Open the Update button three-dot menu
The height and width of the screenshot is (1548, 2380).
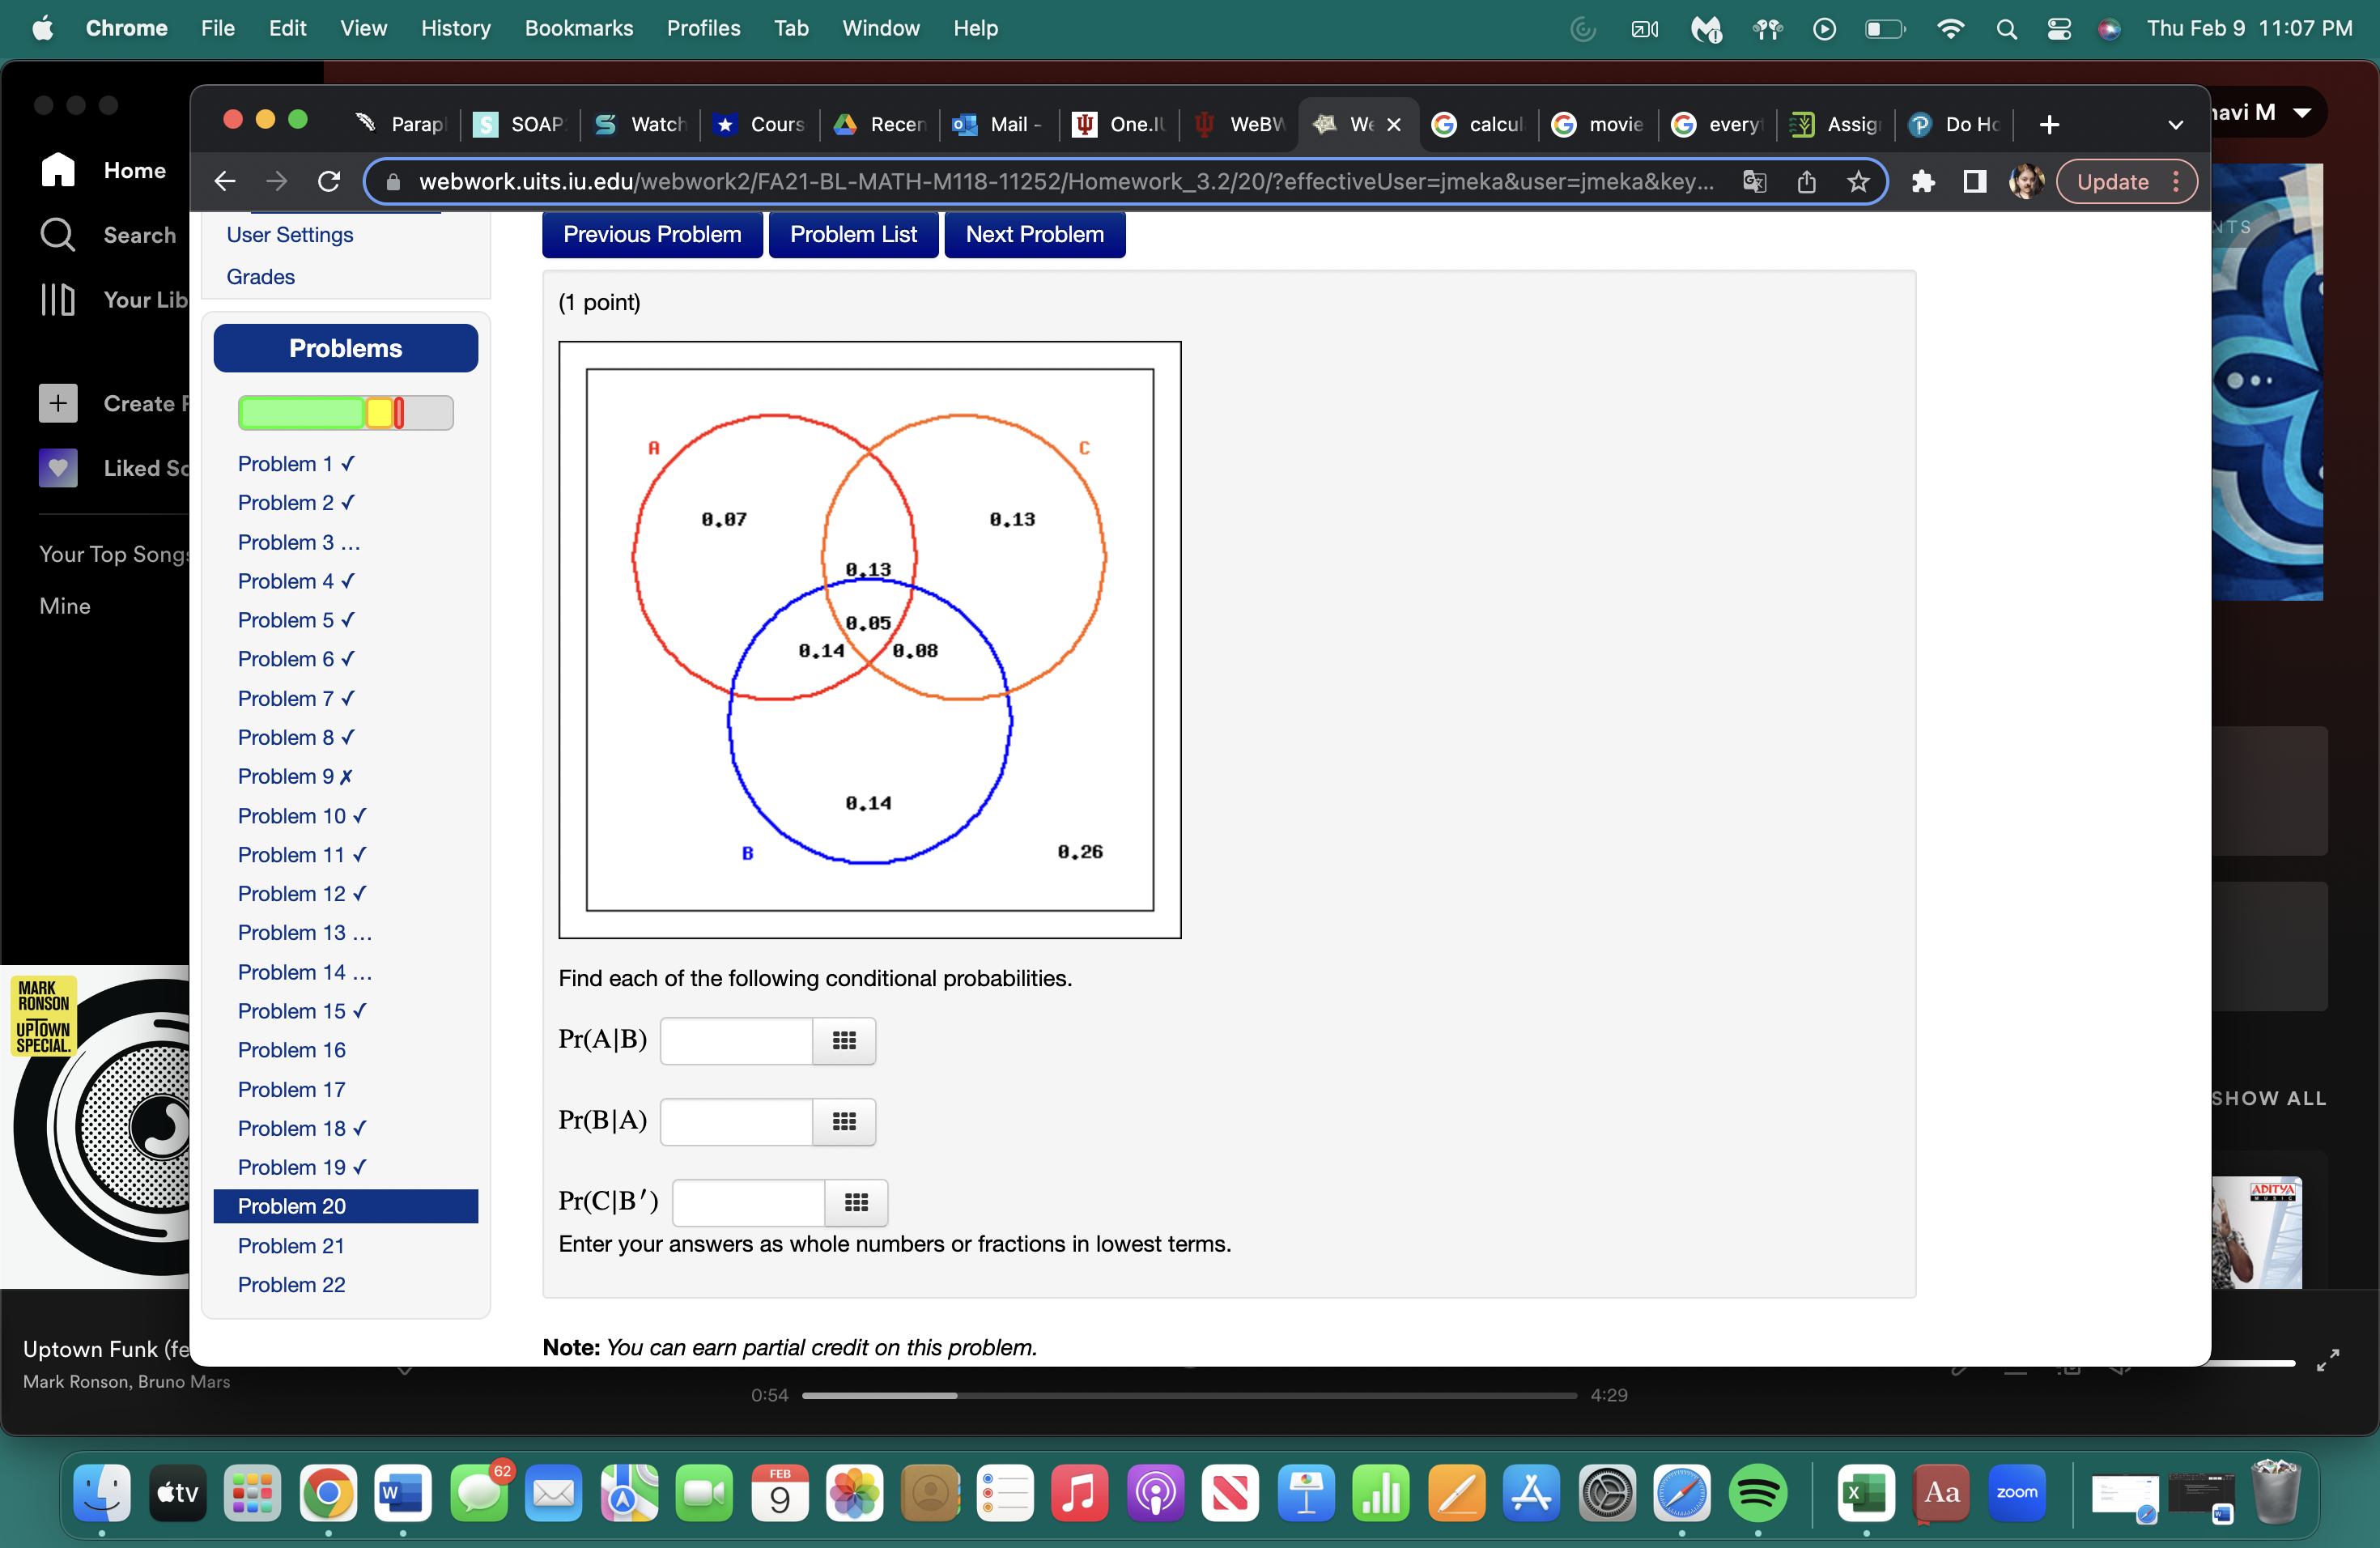(x=2176, y=181)
